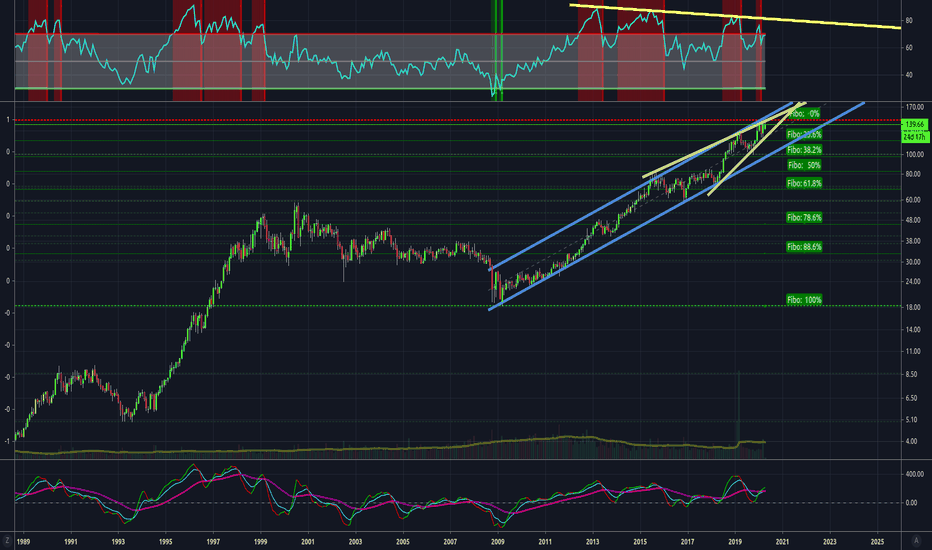Select the red dotted horizontal price line
This screenshot has height=550, width=932.
tap(458, 121)
